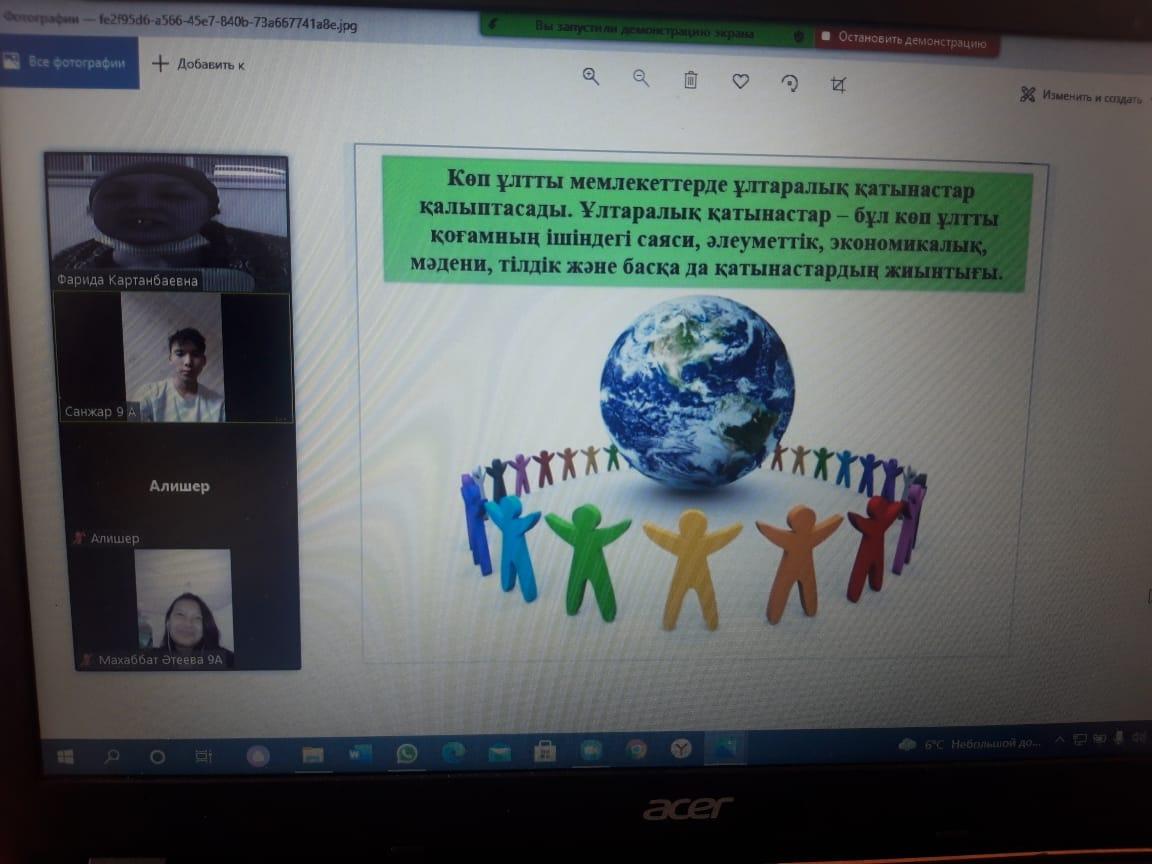Image resolution: width=1152 pixels, height=864 pixels.
Task: Select Фарида Картанбаевна's video tile
Action: click(x=168, y=222)
